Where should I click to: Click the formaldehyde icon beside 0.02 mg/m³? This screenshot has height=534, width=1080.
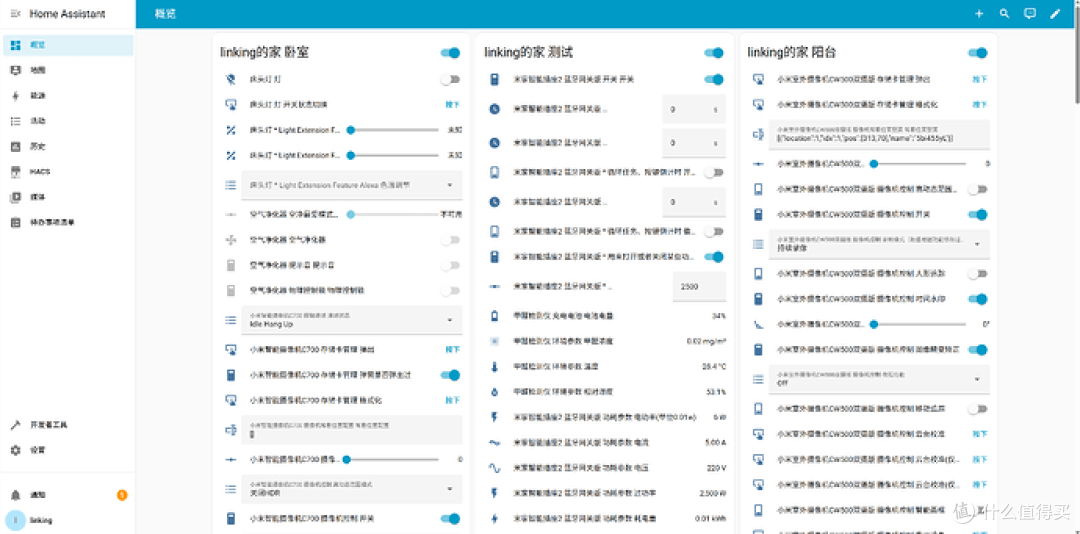tap(494, 341)
